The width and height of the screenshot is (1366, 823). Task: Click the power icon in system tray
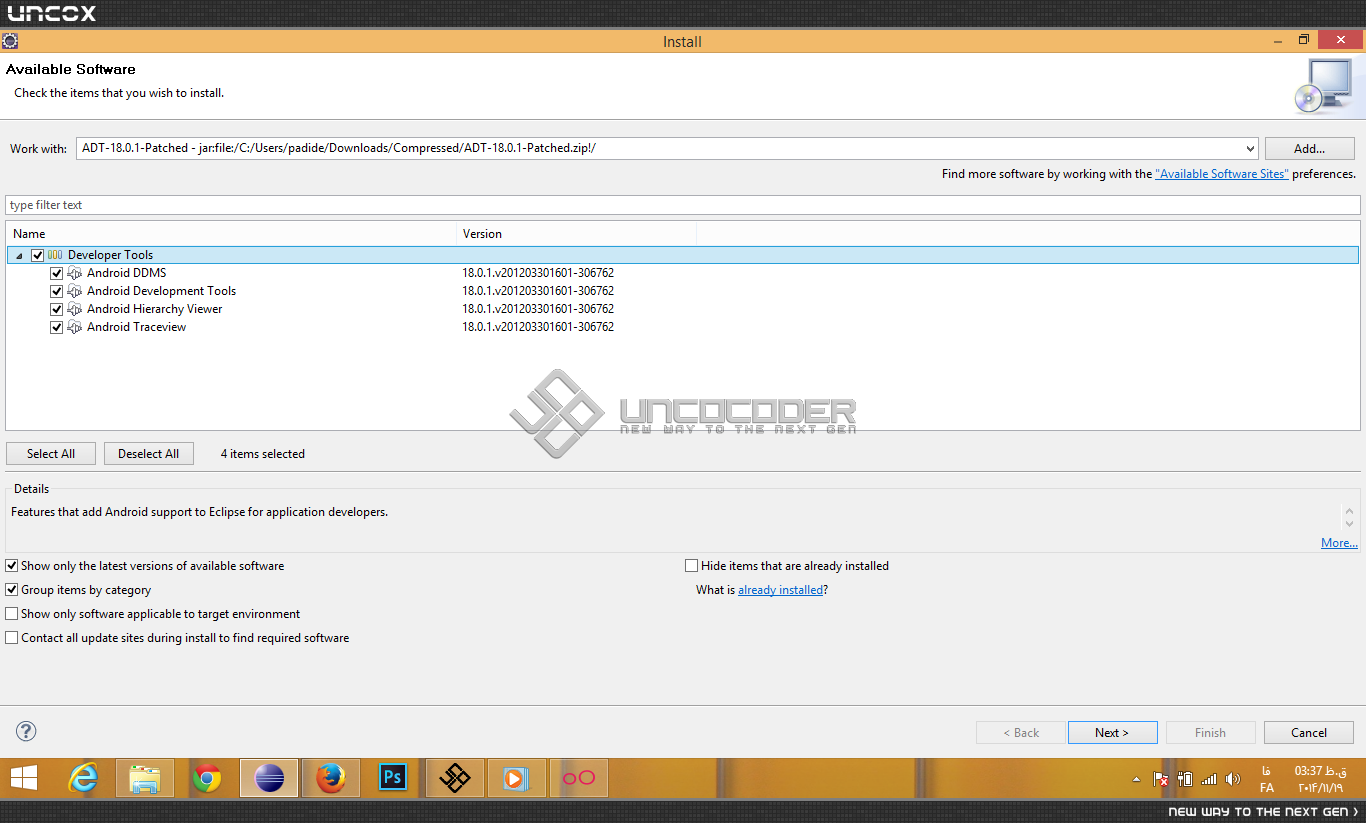tap(1185, 779)
